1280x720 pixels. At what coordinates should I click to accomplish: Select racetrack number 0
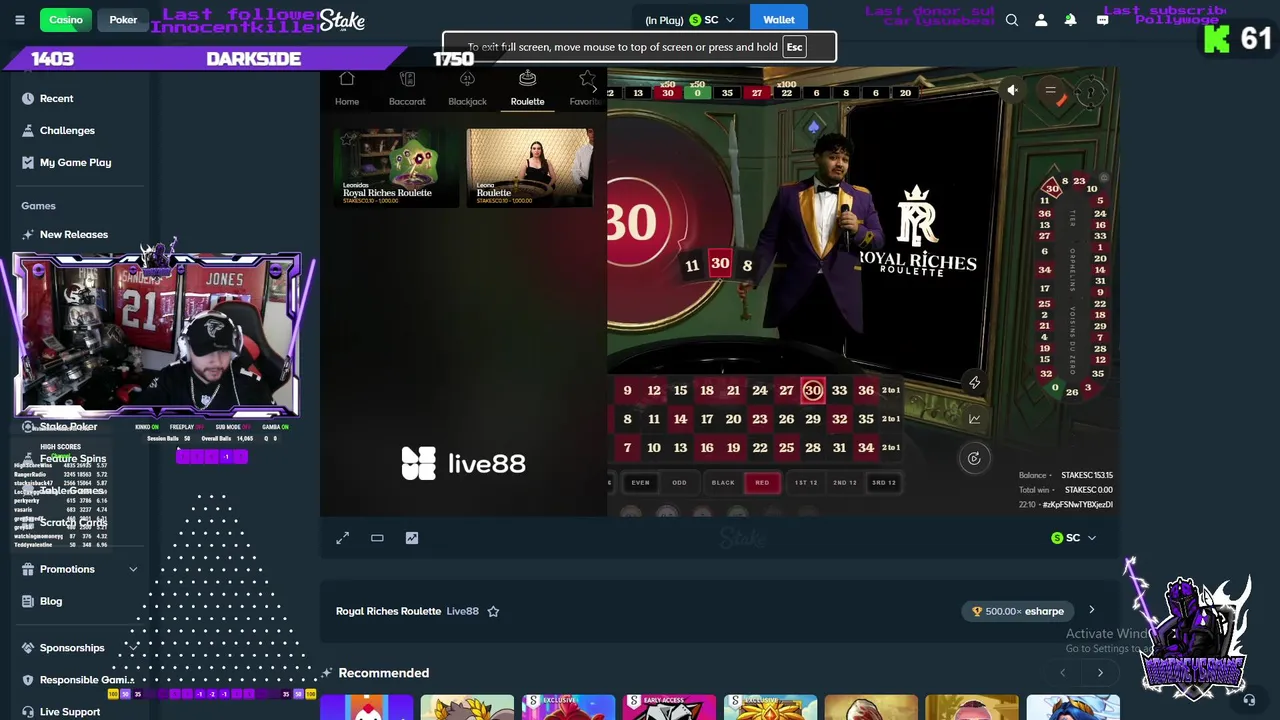point(1055,388)
